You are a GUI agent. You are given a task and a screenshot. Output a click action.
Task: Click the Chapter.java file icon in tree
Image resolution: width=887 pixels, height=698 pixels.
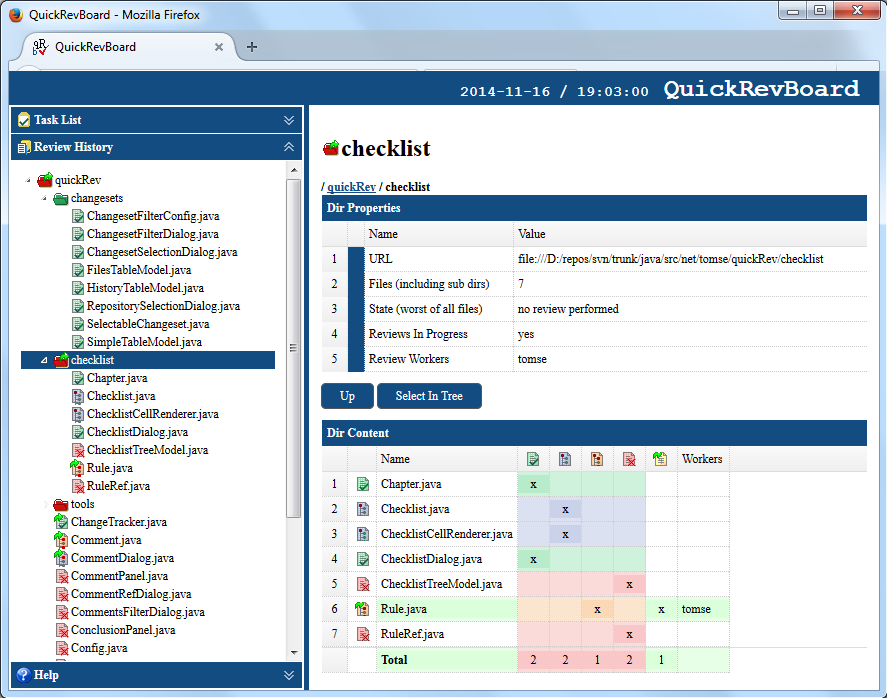click(78, 378)
